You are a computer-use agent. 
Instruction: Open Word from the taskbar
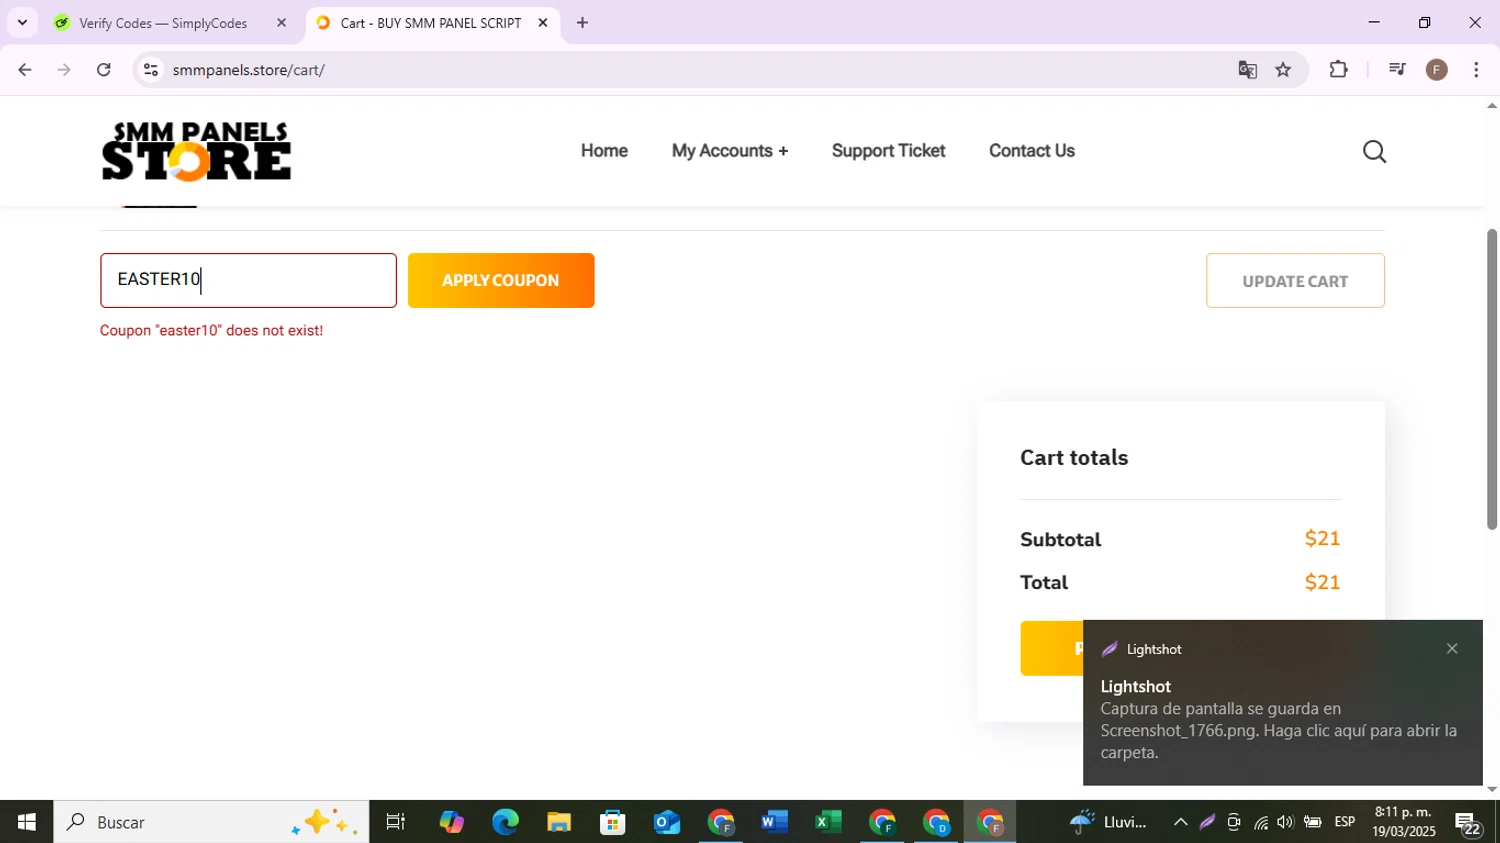774,822
